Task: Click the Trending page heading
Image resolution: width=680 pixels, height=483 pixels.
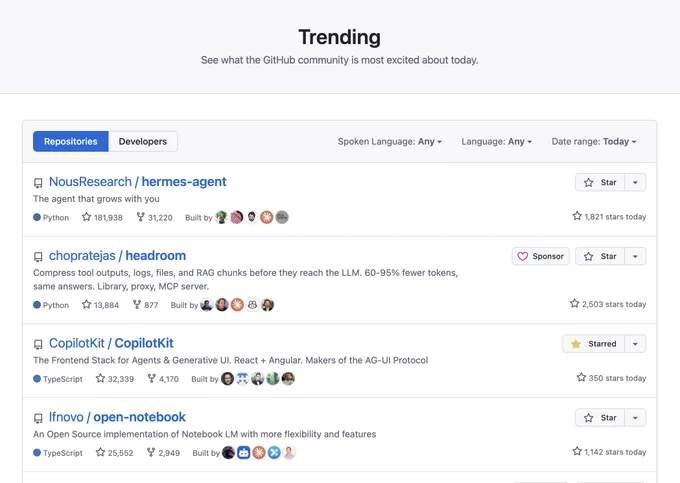Action: 340,37
